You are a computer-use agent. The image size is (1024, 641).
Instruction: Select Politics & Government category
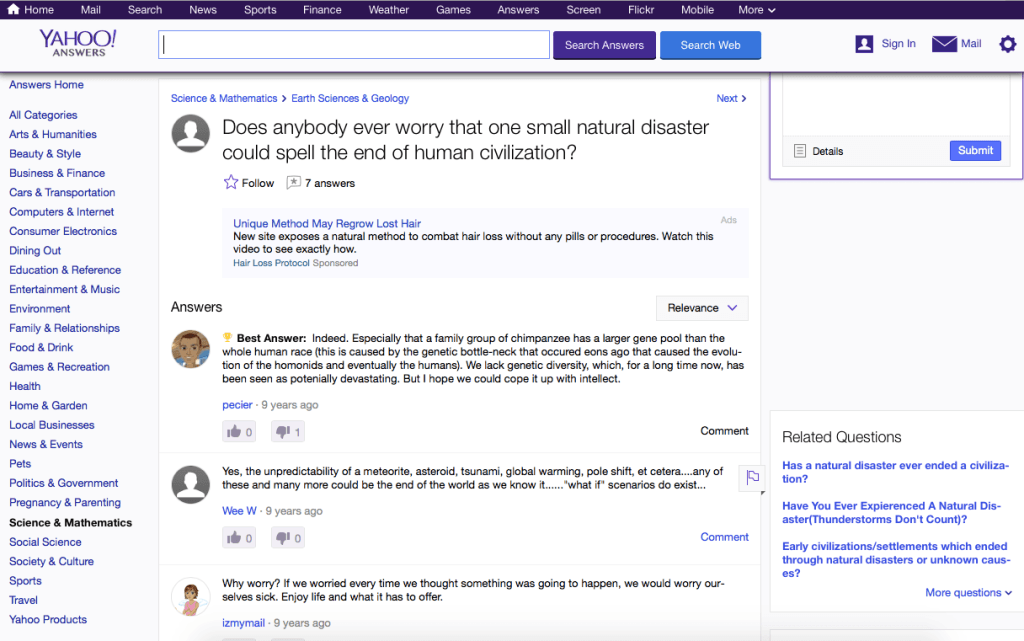coord(63,483)
